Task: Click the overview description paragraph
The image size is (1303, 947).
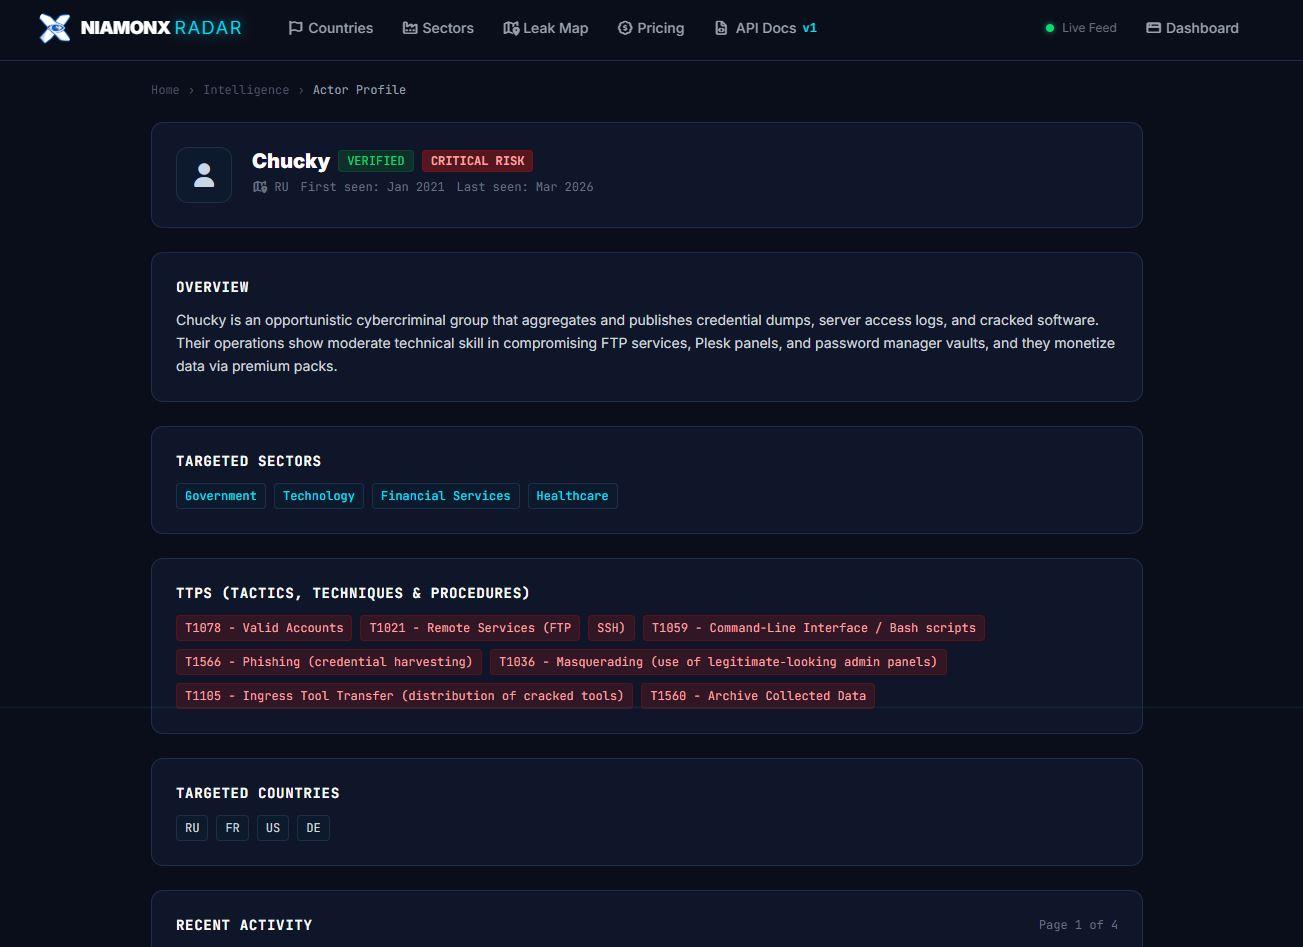Action: pyautogui.click(x=646, y=343)
